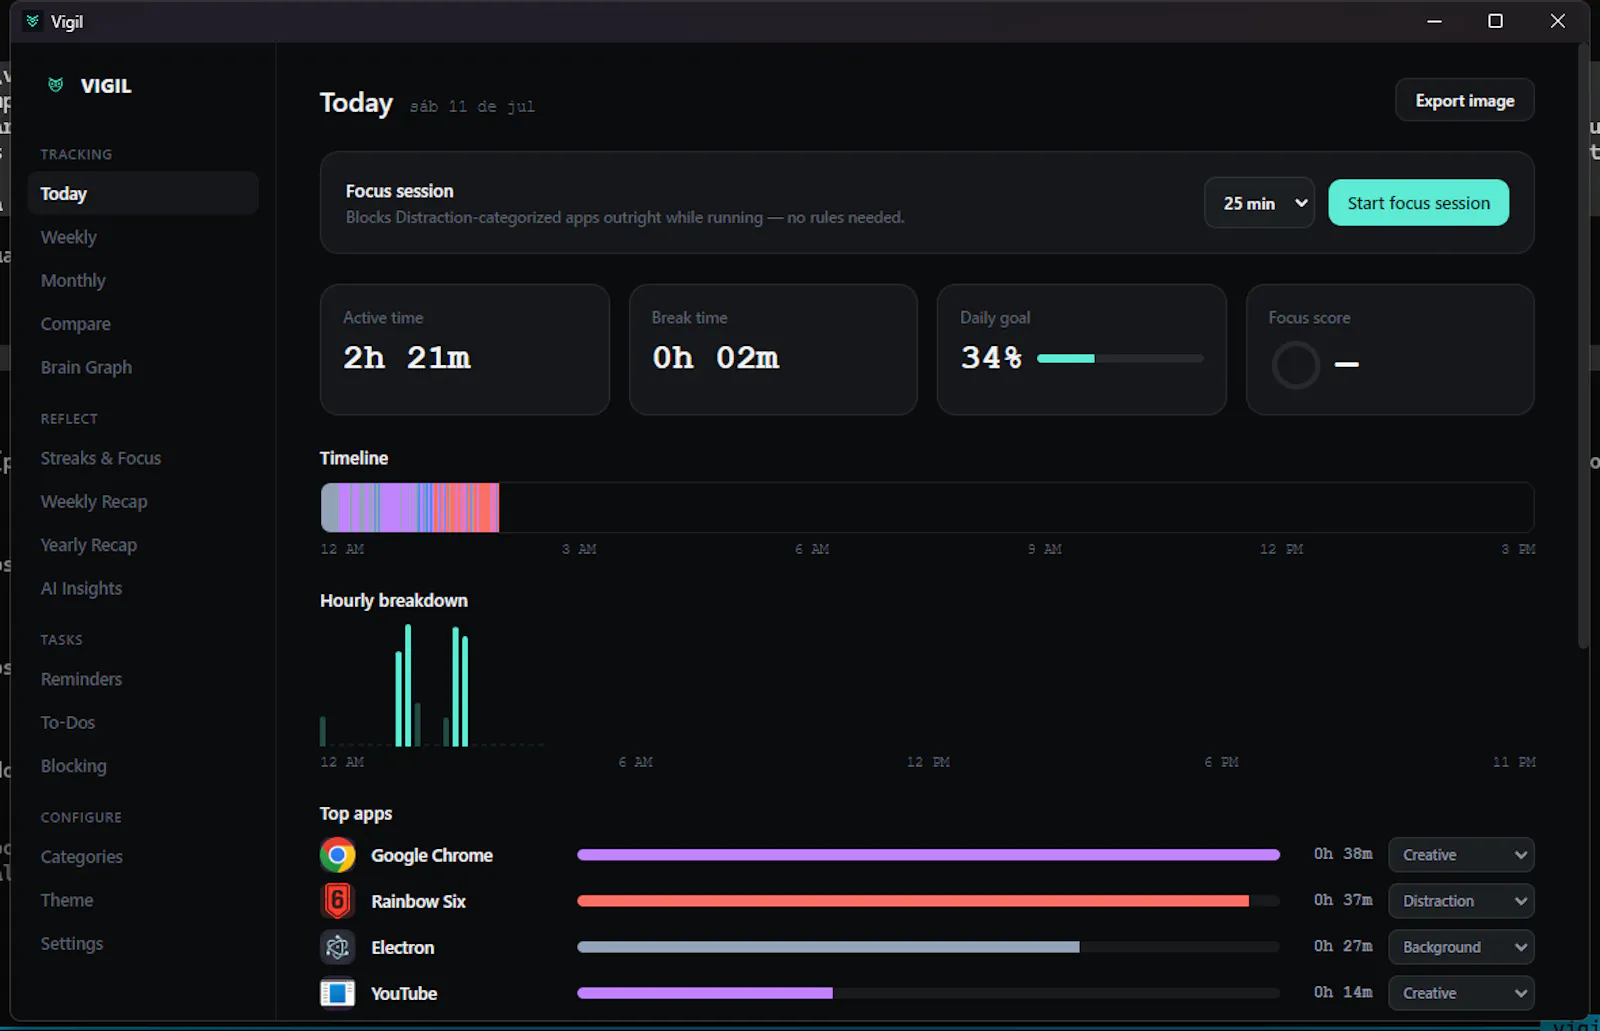Click the '0h 02m' break time value
The height and width of the screenshot is (1031, 1600).
[716, 358]
